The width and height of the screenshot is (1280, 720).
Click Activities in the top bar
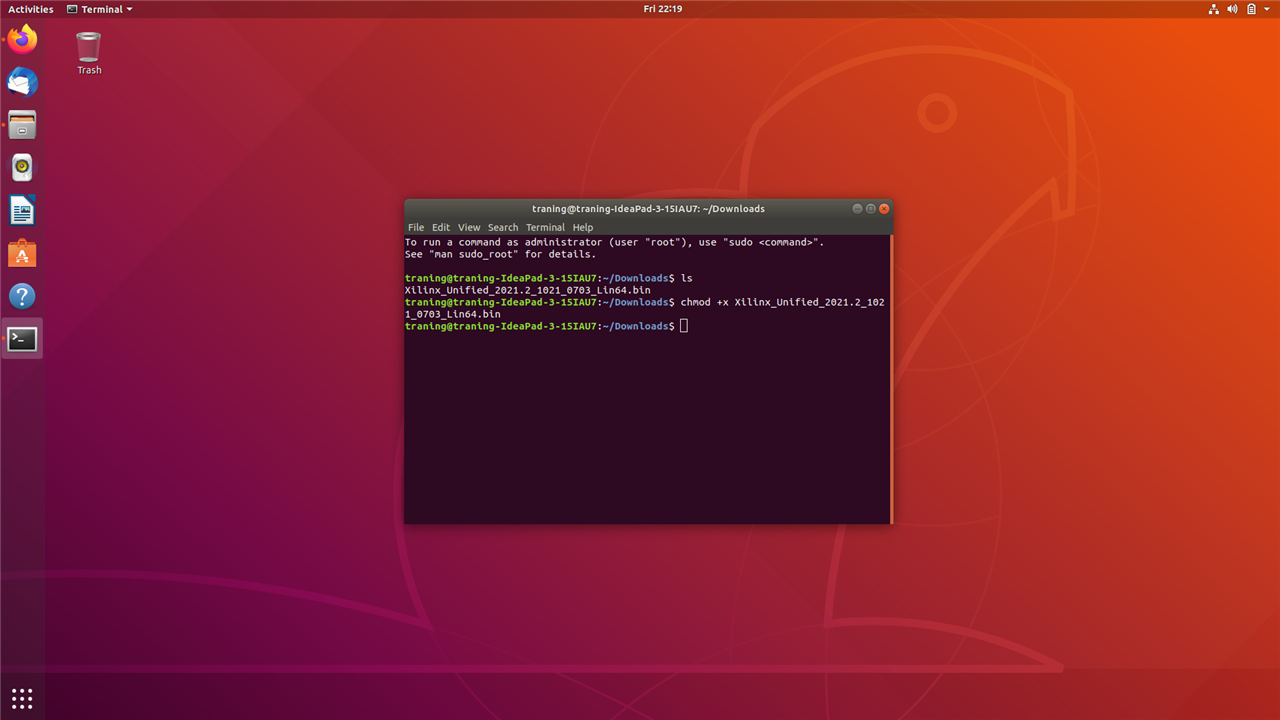31,9
